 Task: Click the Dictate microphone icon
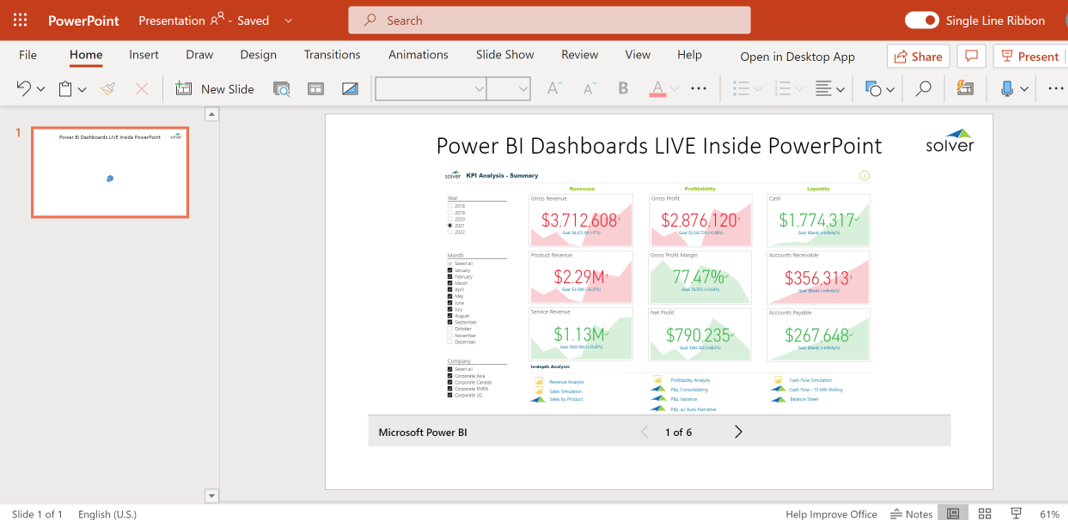coord(1007,89)
